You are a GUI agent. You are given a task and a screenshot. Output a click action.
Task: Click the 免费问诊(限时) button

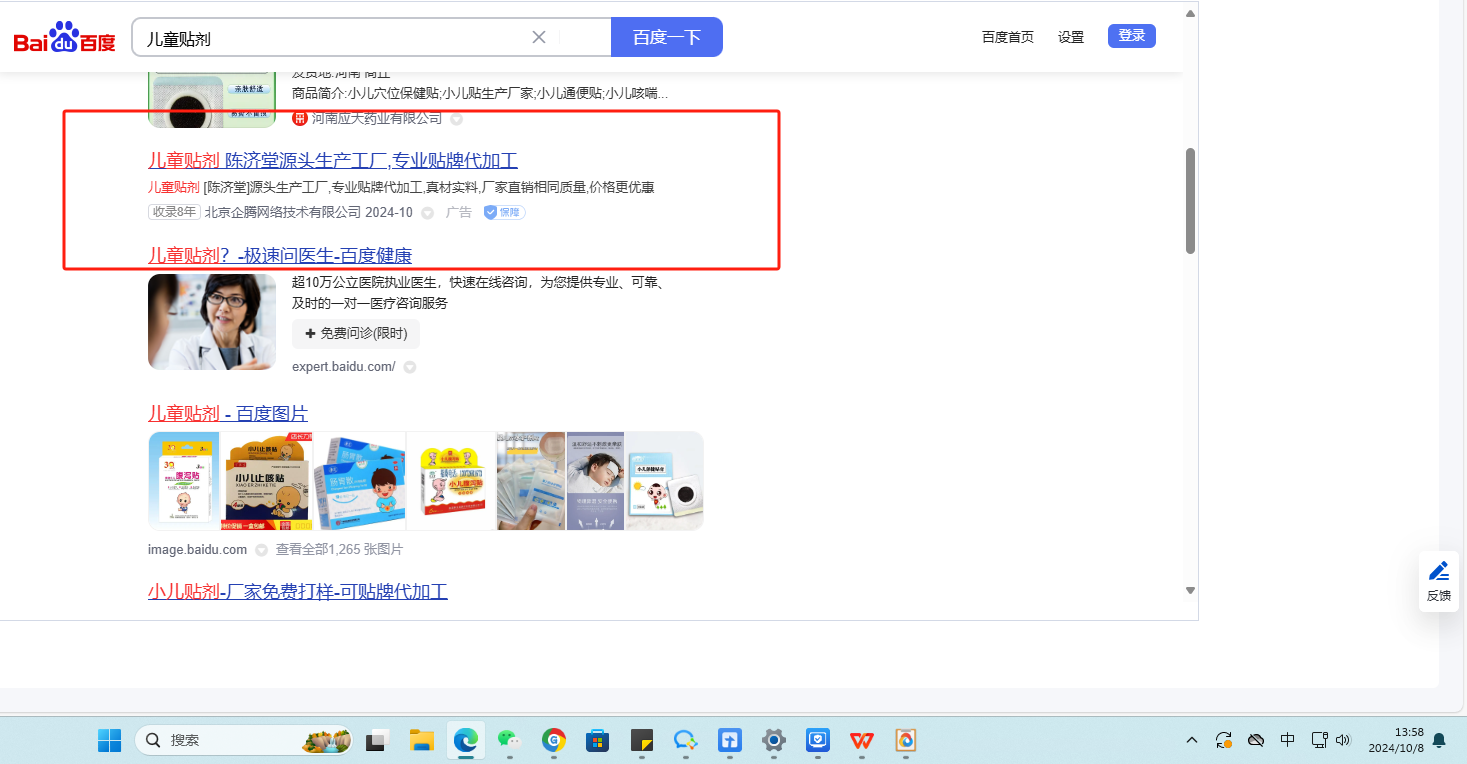point(356,333)
